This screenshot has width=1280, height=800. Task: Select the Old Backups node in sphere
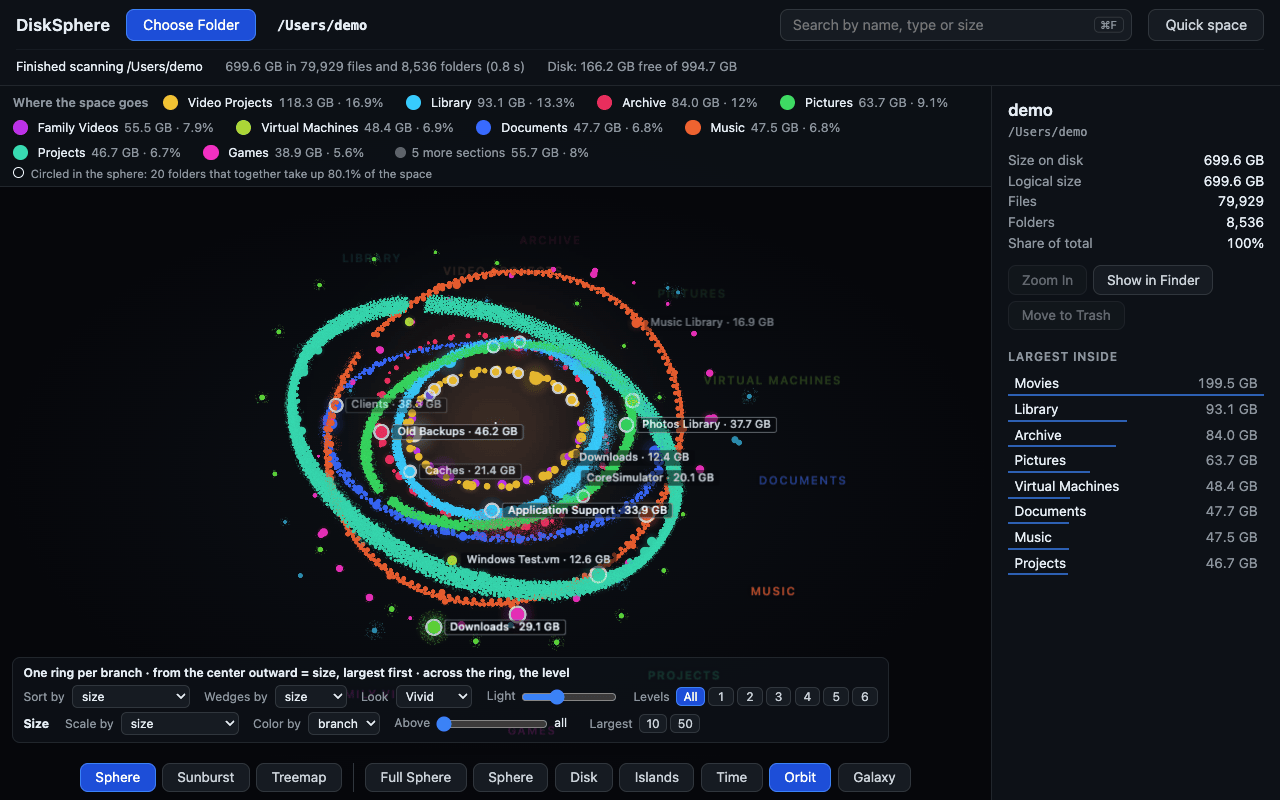pyautogui.click(x=381, y=432)
